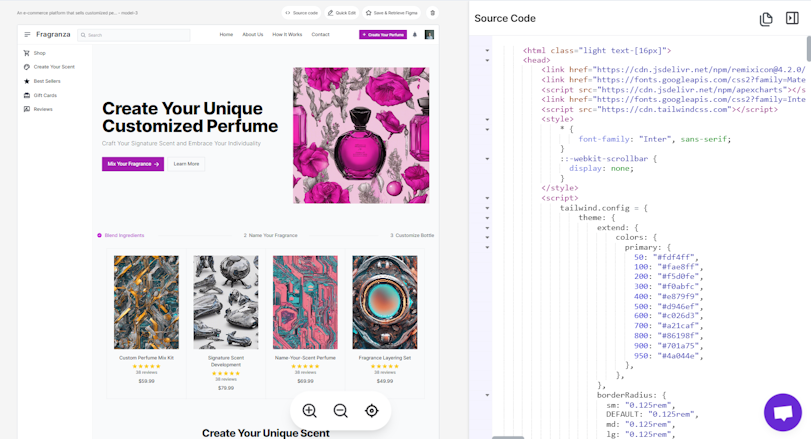Click the Source Code panel vertical scrollbar
Image resolution: width=811 pixels, height=439 pixels.
[808, 49]
